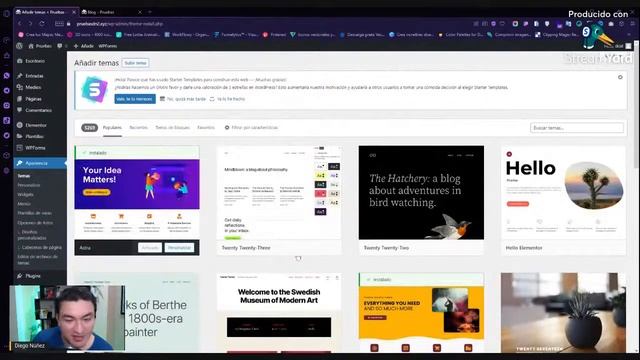Reload the page with refresh icon
Viewport: 640px width, 360px height.
pos(42,24)
